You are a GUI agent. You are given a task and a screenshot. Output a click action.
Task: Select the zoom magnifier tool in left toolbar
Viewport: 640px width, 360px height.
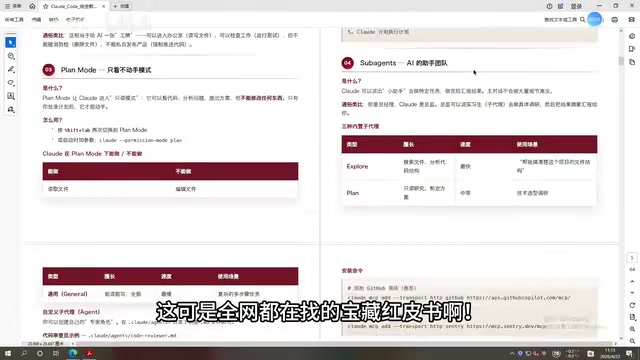pyautogui.click(x=11, y=56)
